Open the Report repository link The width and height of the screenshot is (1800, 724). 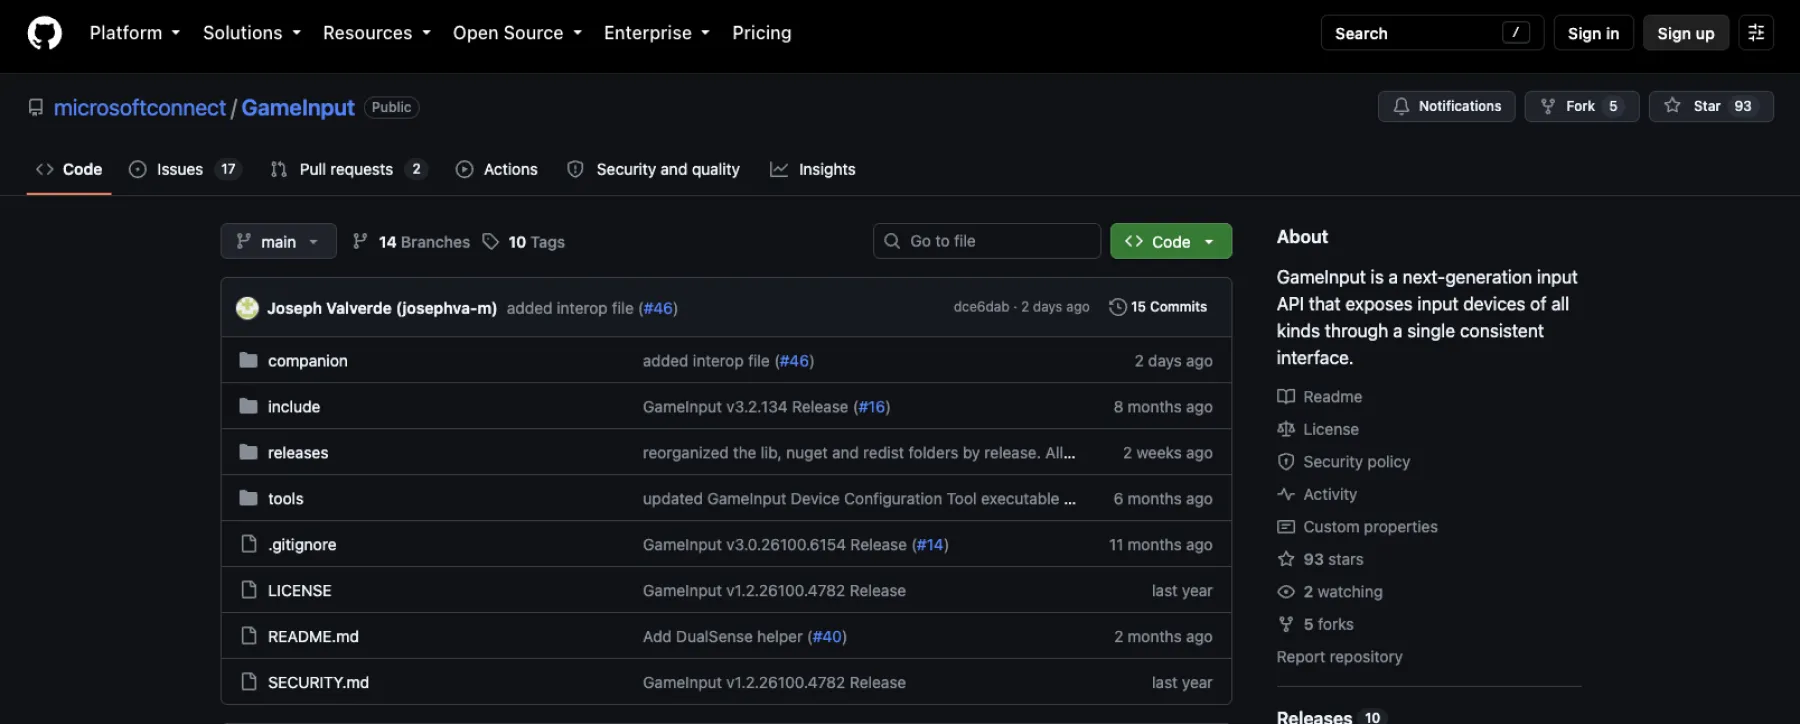[1339, 657]
